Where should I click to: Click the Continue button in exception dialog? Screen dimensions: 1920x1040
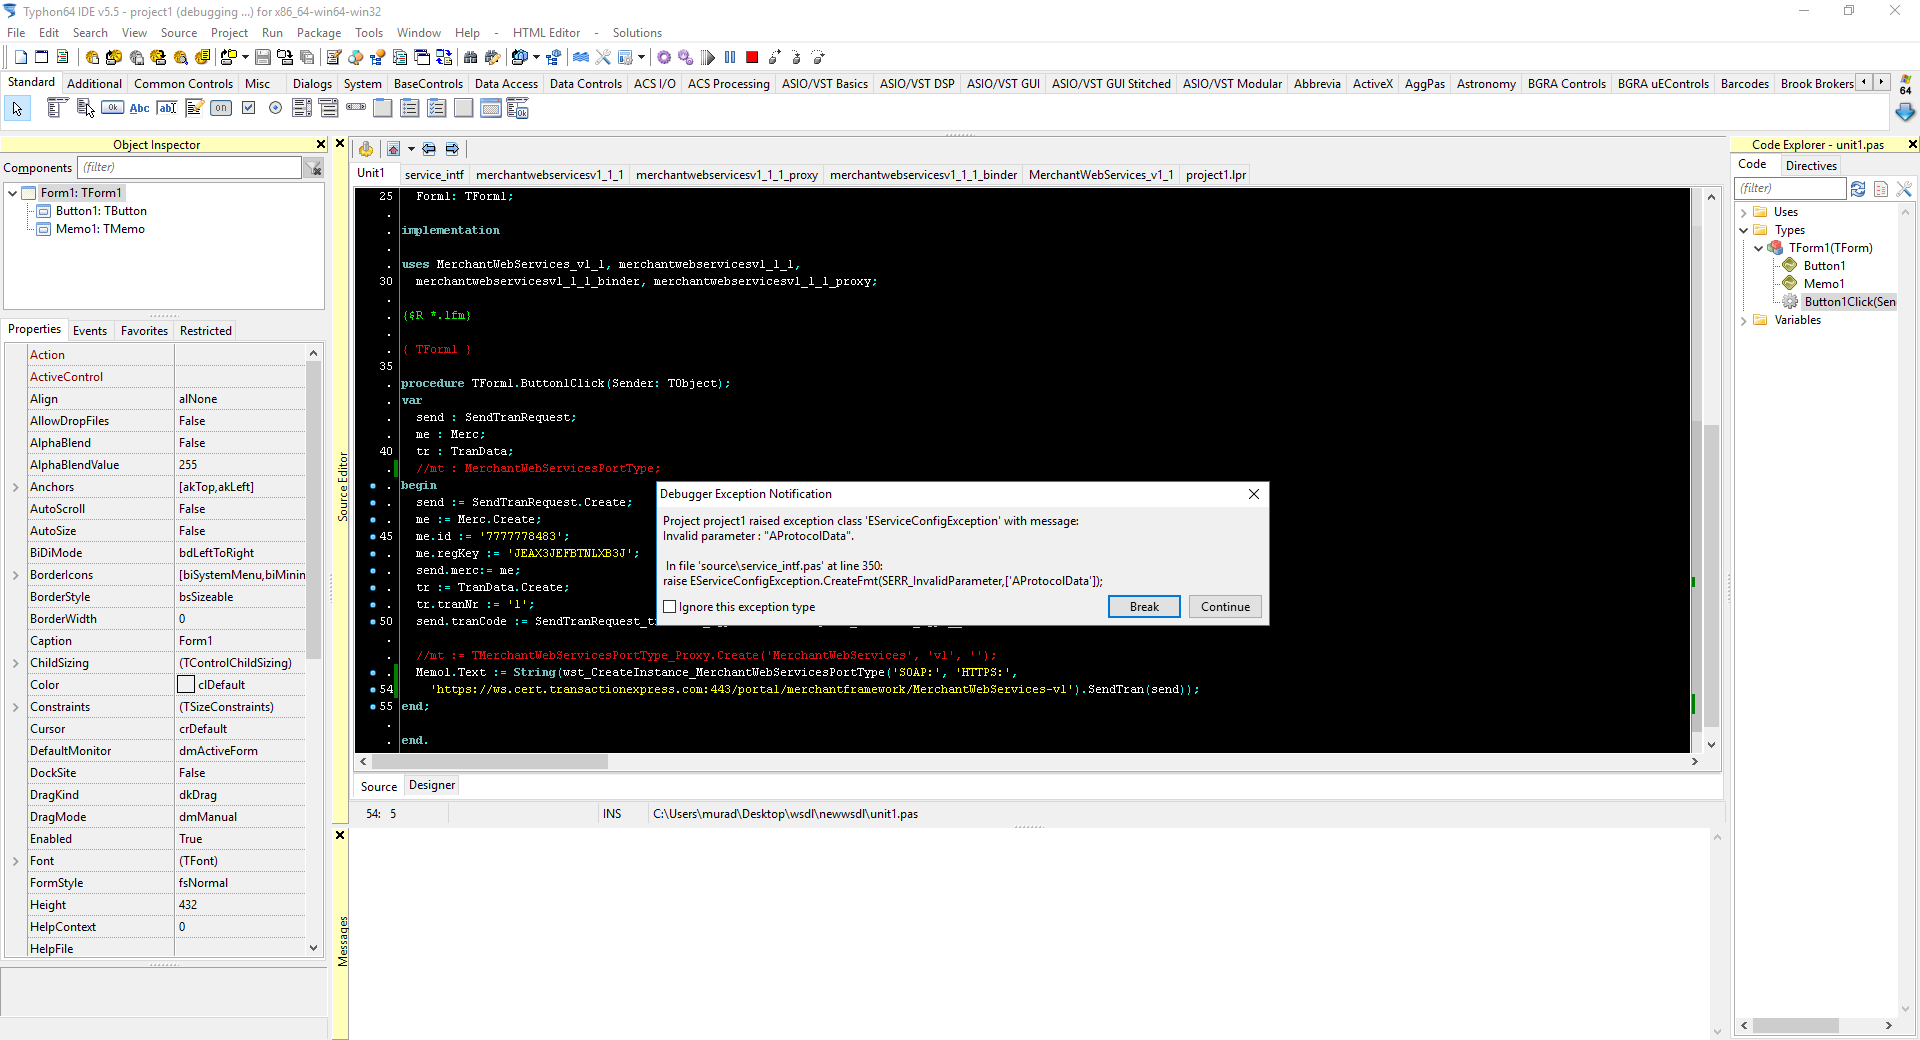[1225, 607]
